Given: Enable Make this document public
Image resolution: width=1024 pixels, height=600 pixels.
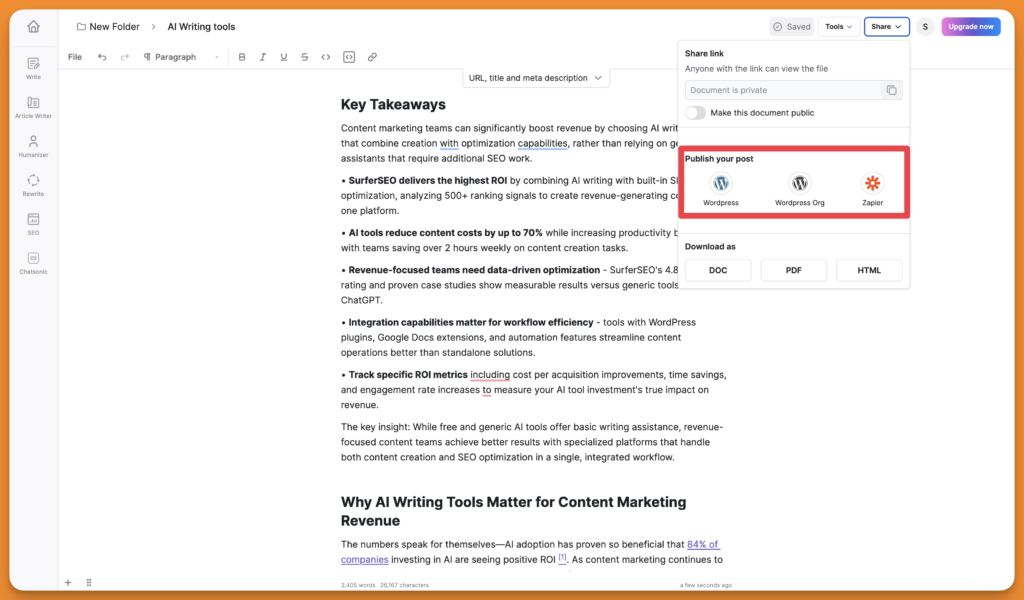Looking at the screenshot, I should 694,113.
